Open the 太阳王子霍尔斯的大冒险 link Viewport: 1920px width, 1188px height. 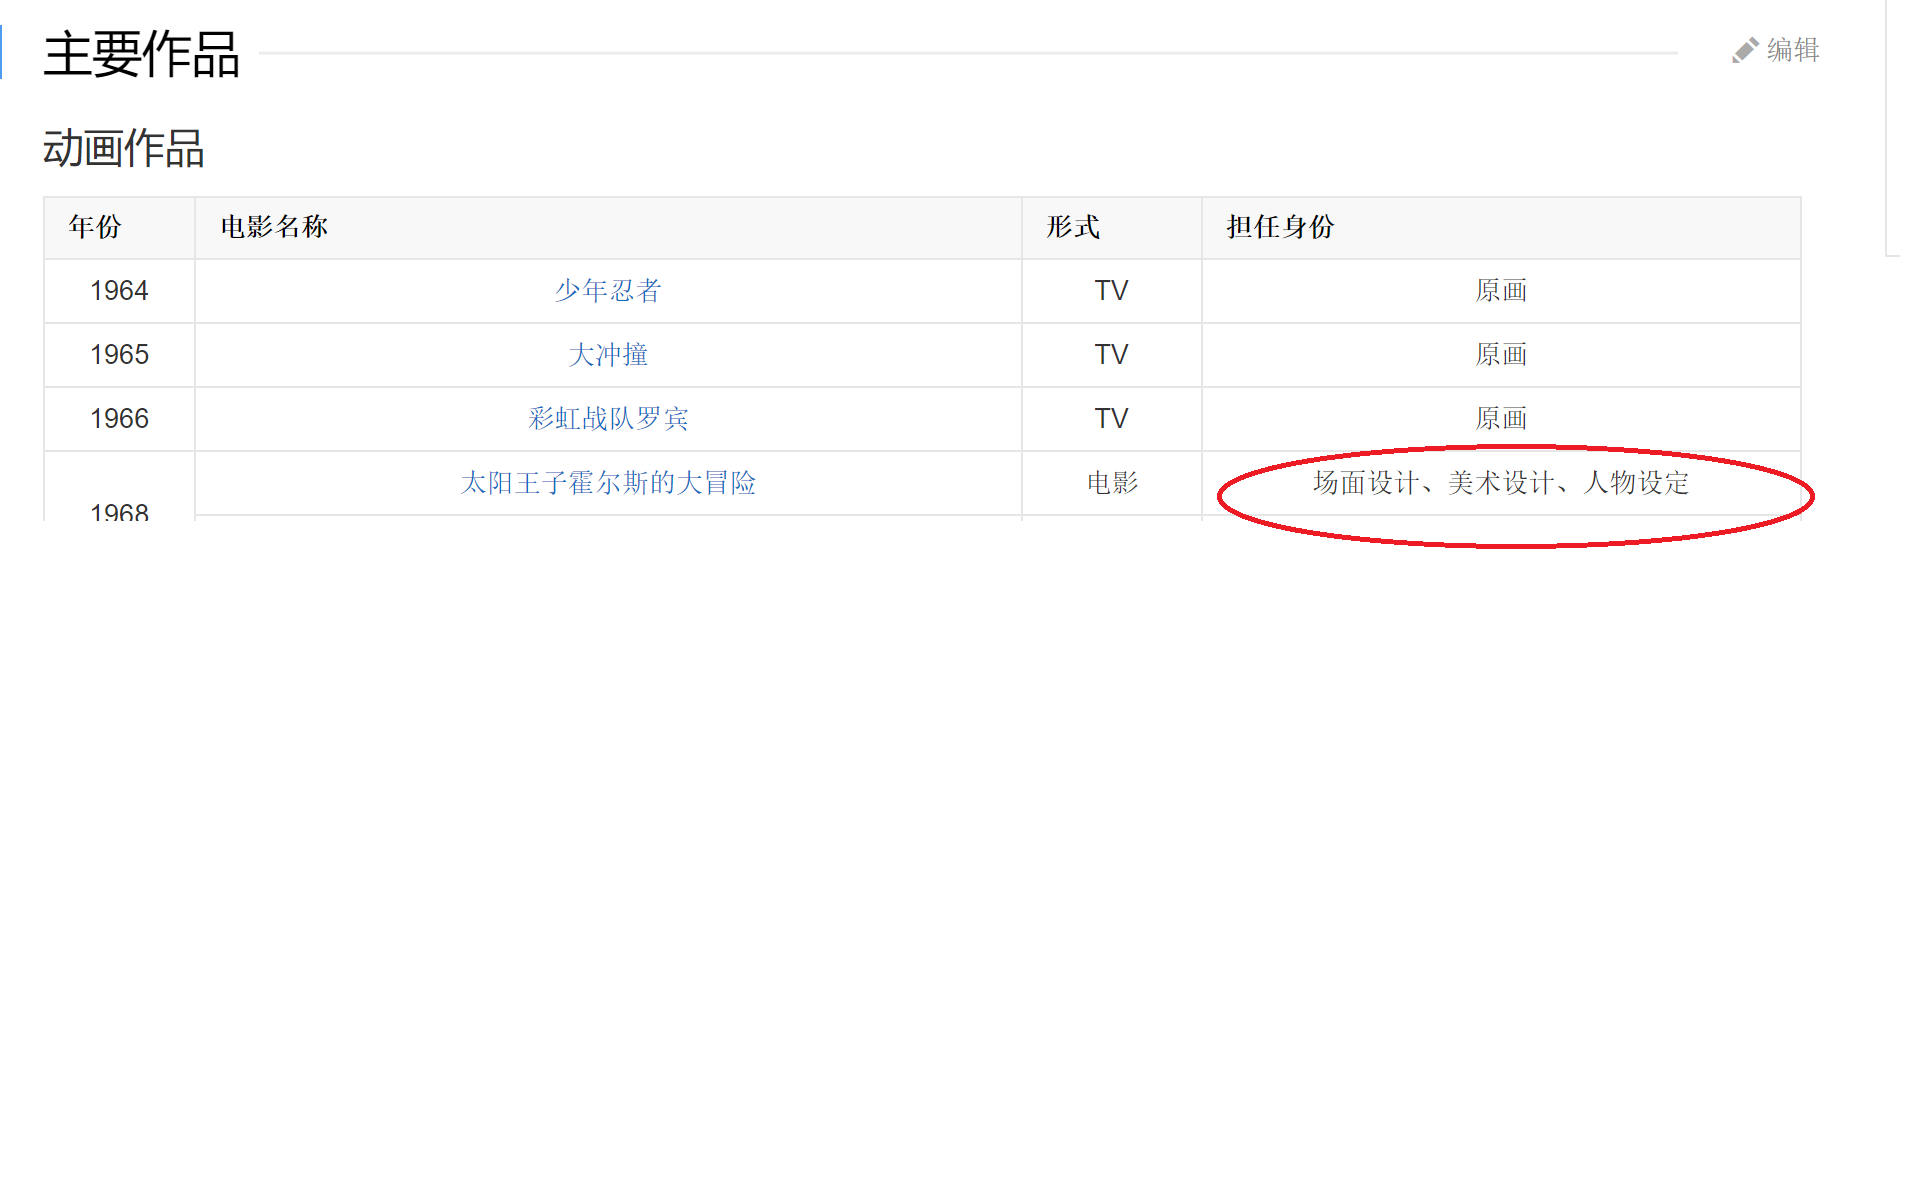tap(608, 483)
